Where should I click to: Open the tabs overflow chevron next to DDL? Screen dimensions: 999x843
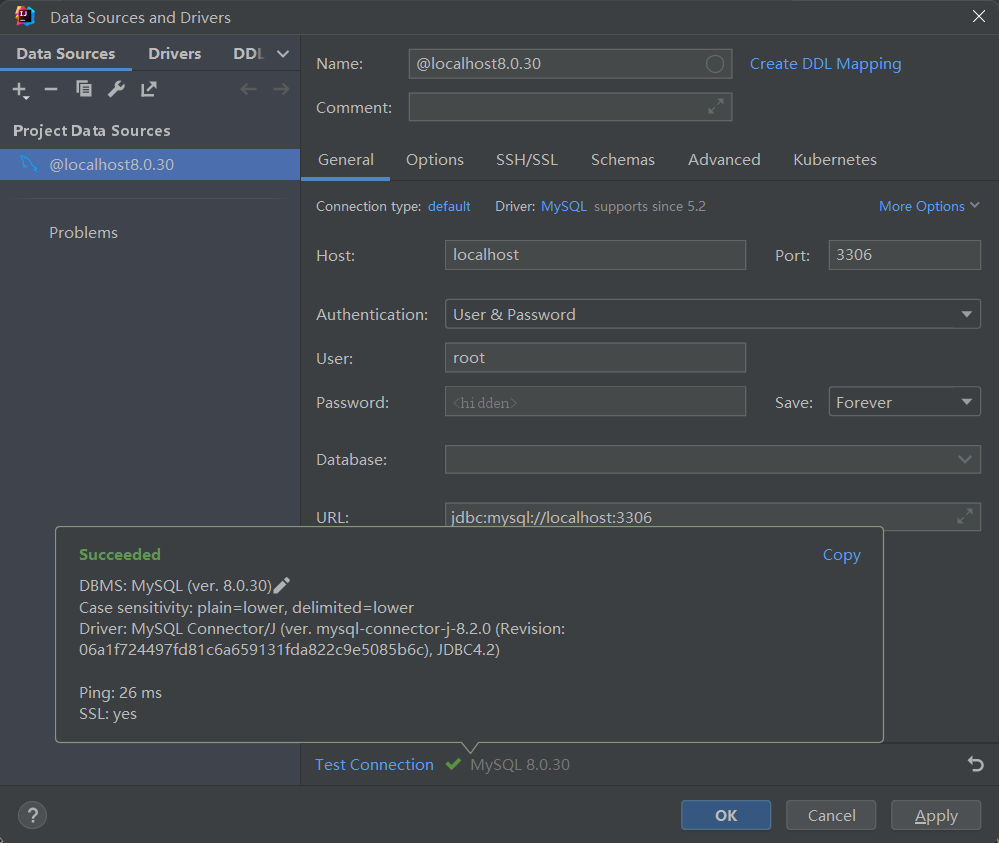(x=283, y=54)
